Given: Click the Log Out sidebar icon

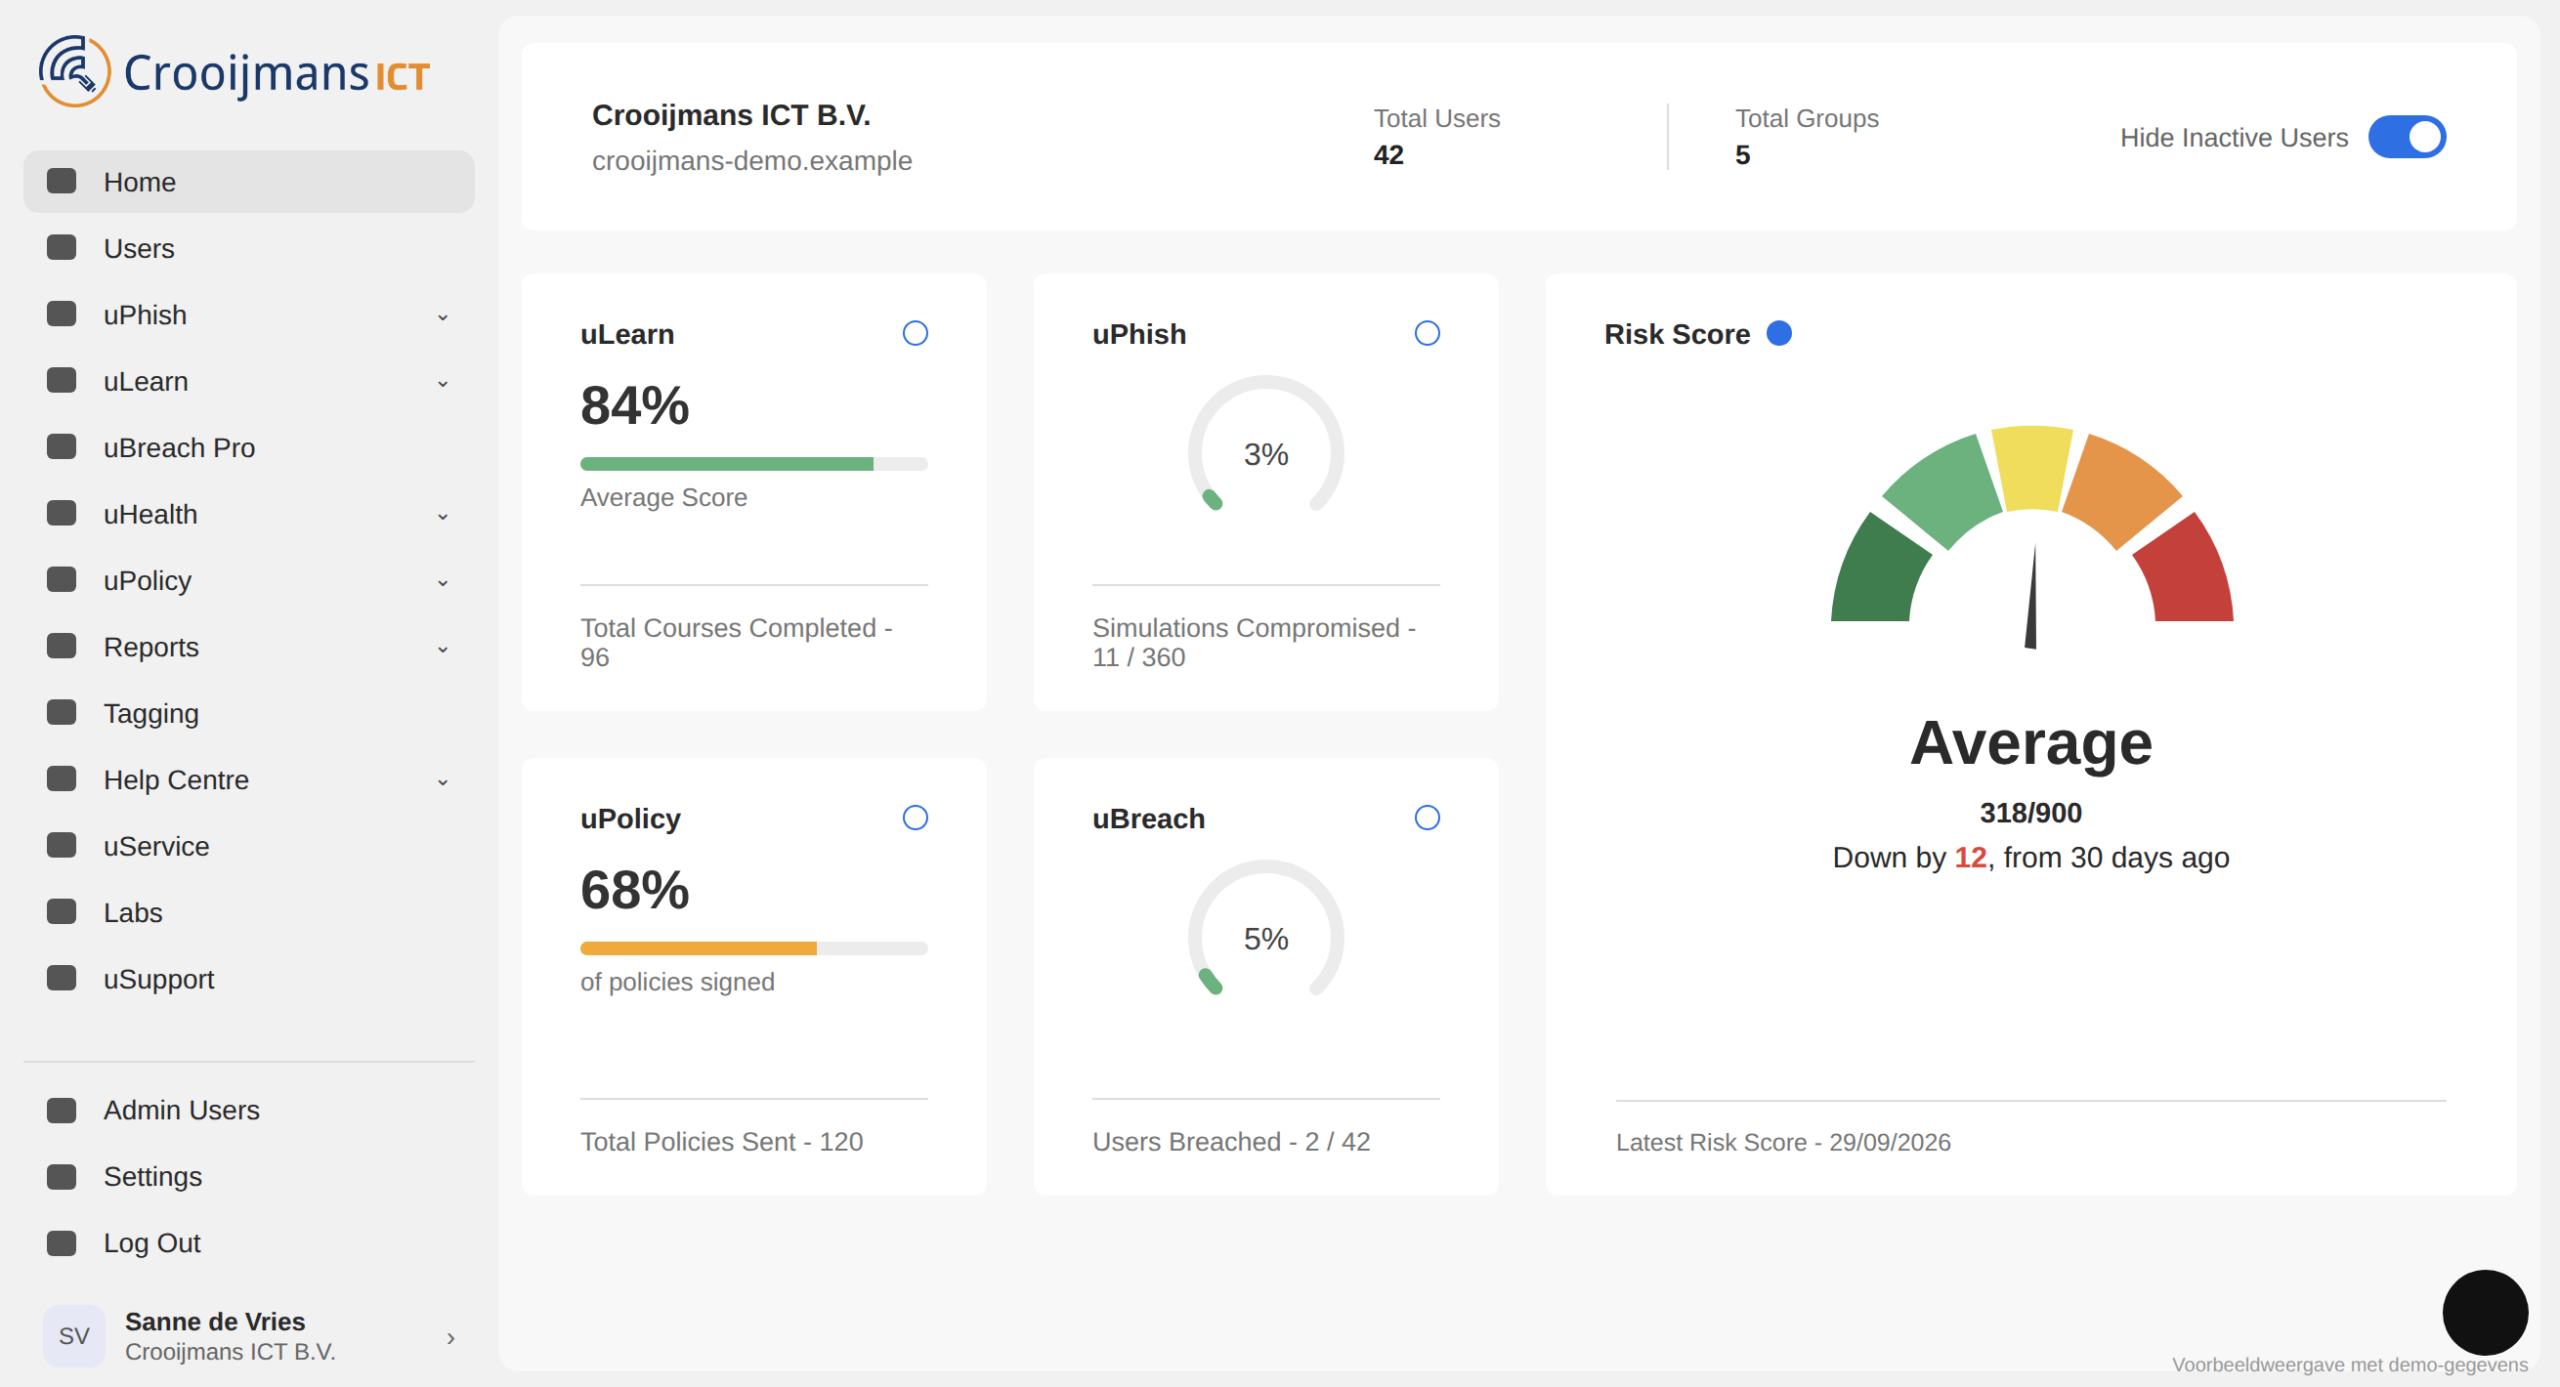Looking at the screenshot, I should (x=62, y=1243).
